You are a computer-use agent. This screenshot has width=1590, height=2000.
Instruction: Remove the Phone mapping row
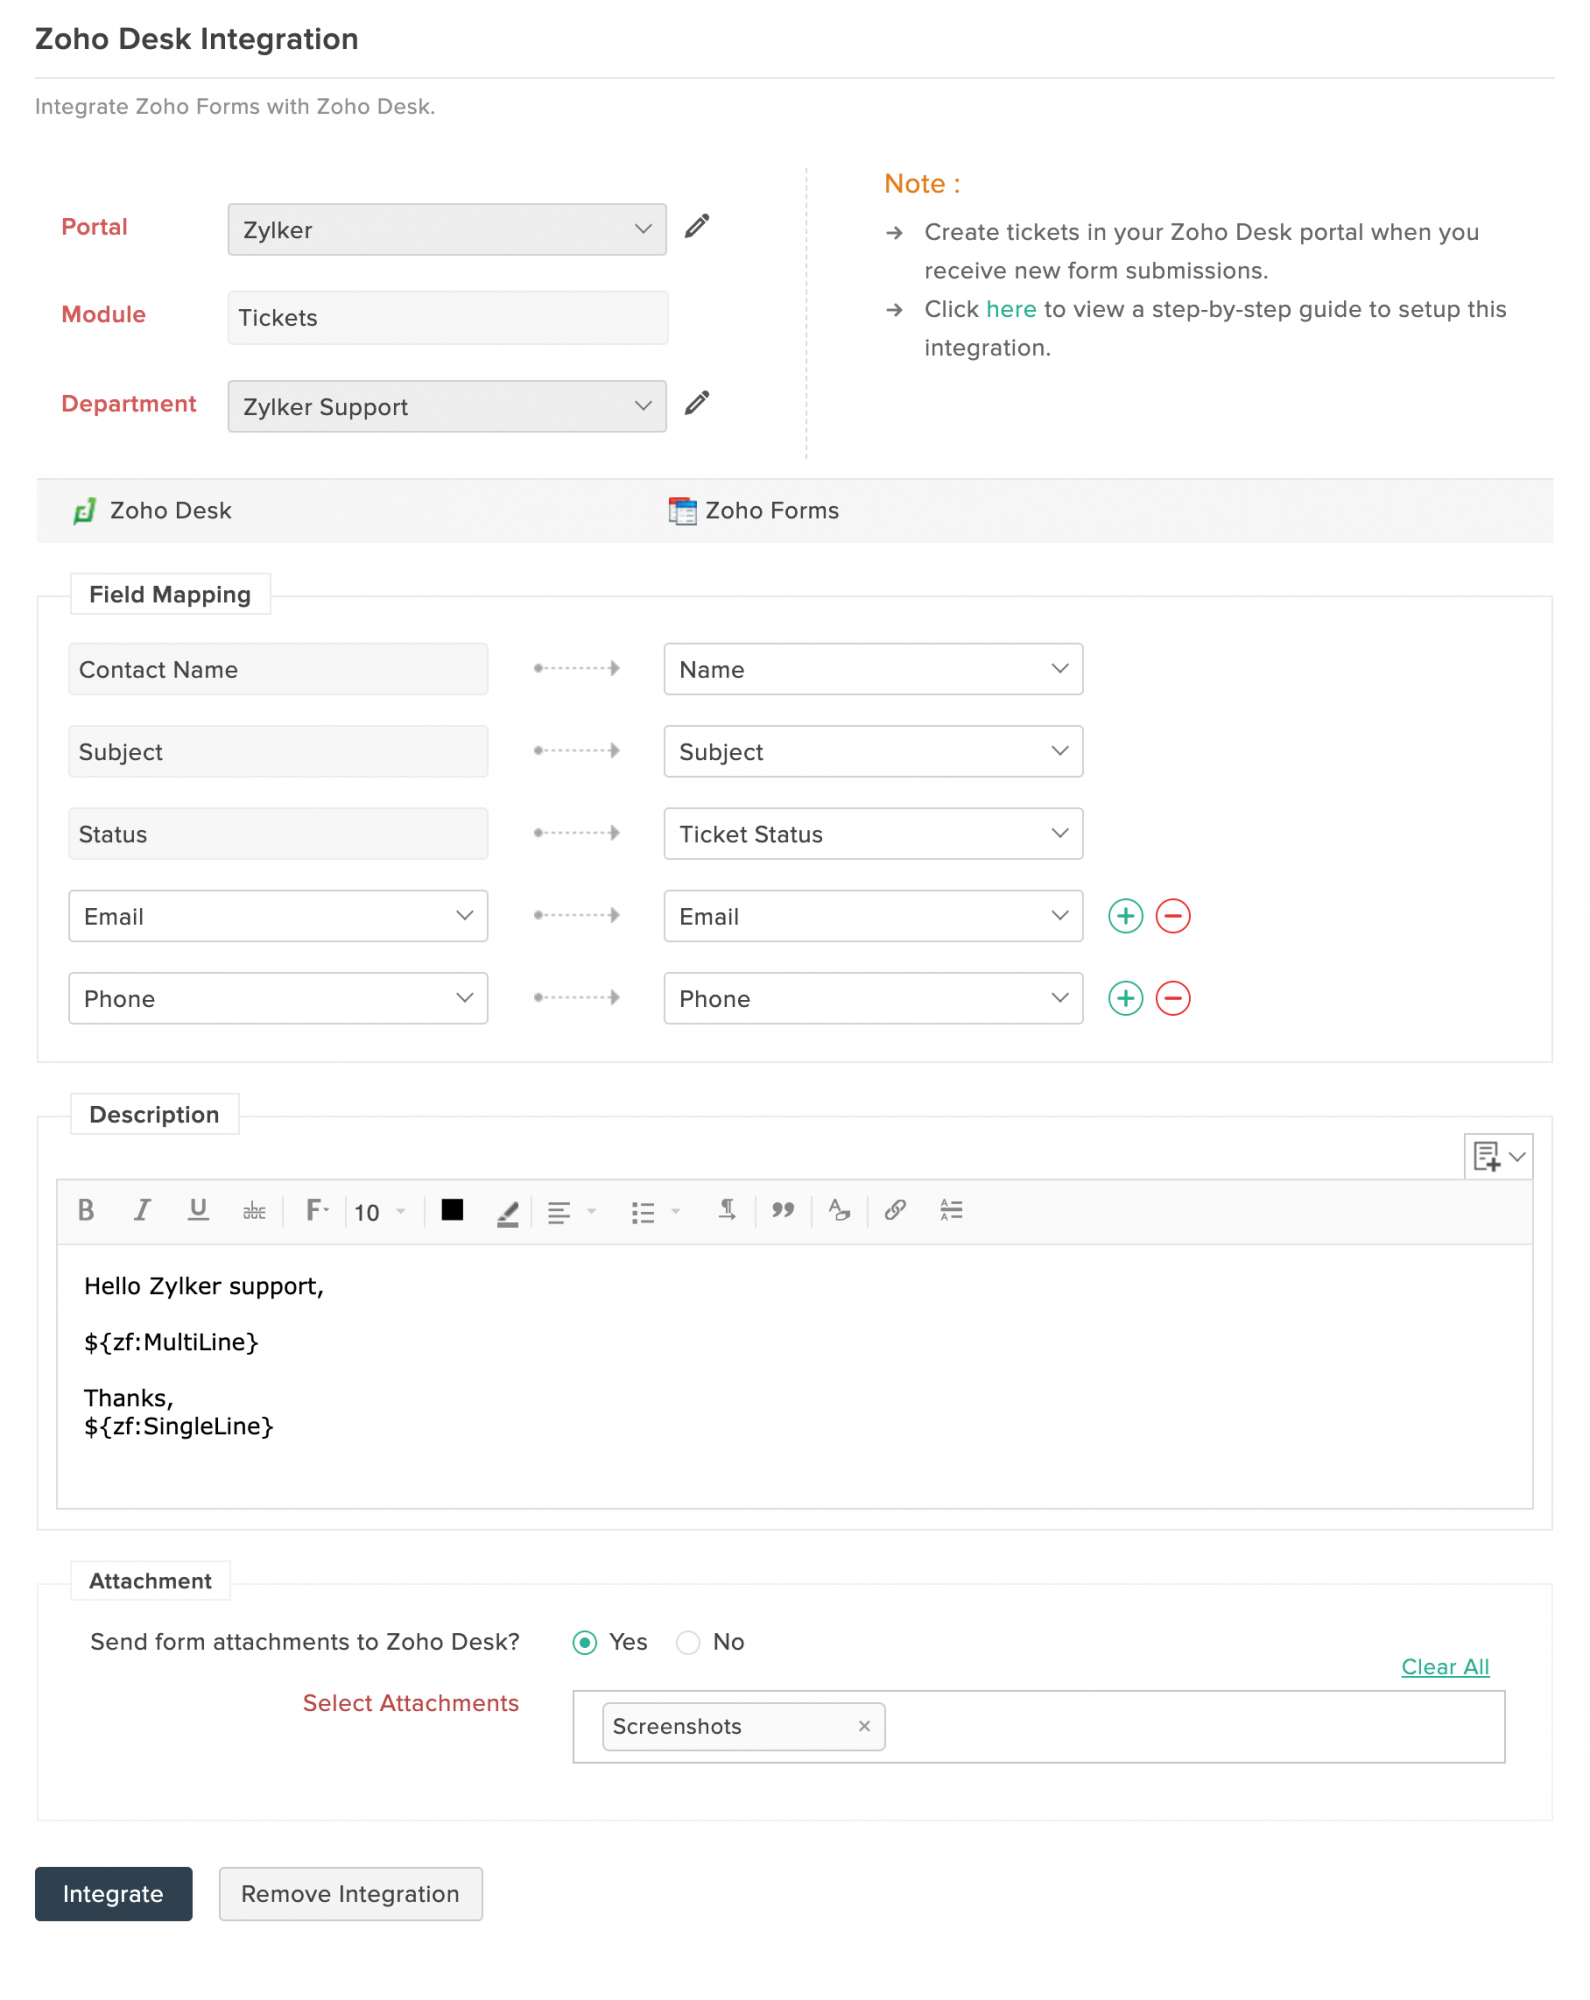click(x=1173, y=998)
